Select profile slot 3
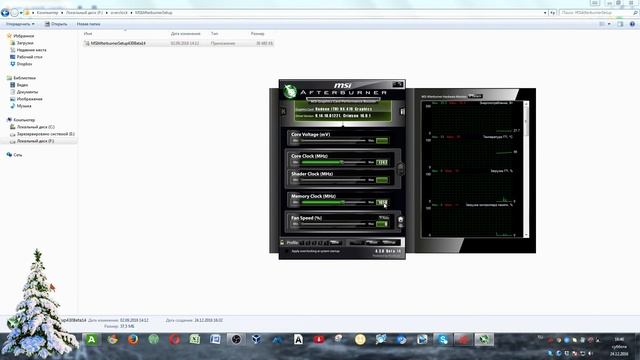 pyautogui.click(x=314, y=243)
